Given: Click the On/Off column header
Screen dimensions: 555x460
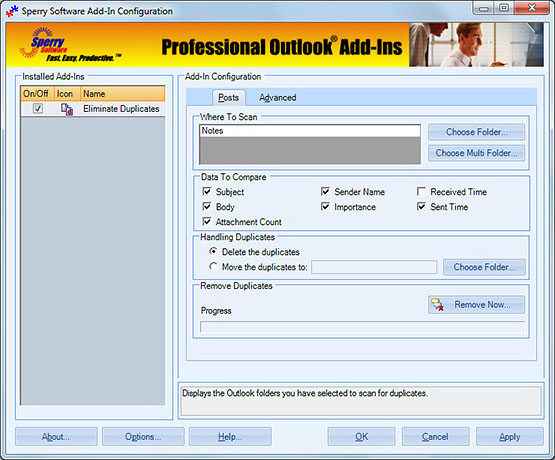Looking at the screenshot, I should pos(37,94).
